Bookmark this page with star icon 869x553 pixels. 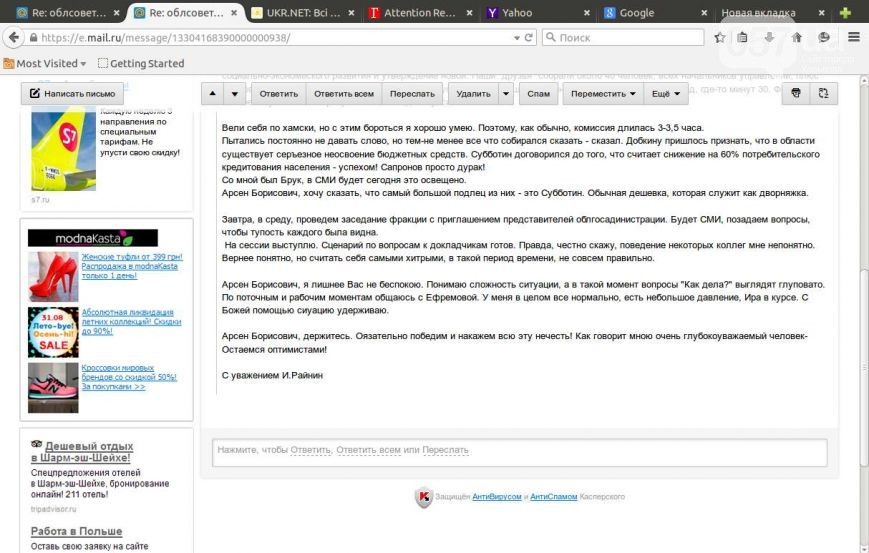[720, 37]
